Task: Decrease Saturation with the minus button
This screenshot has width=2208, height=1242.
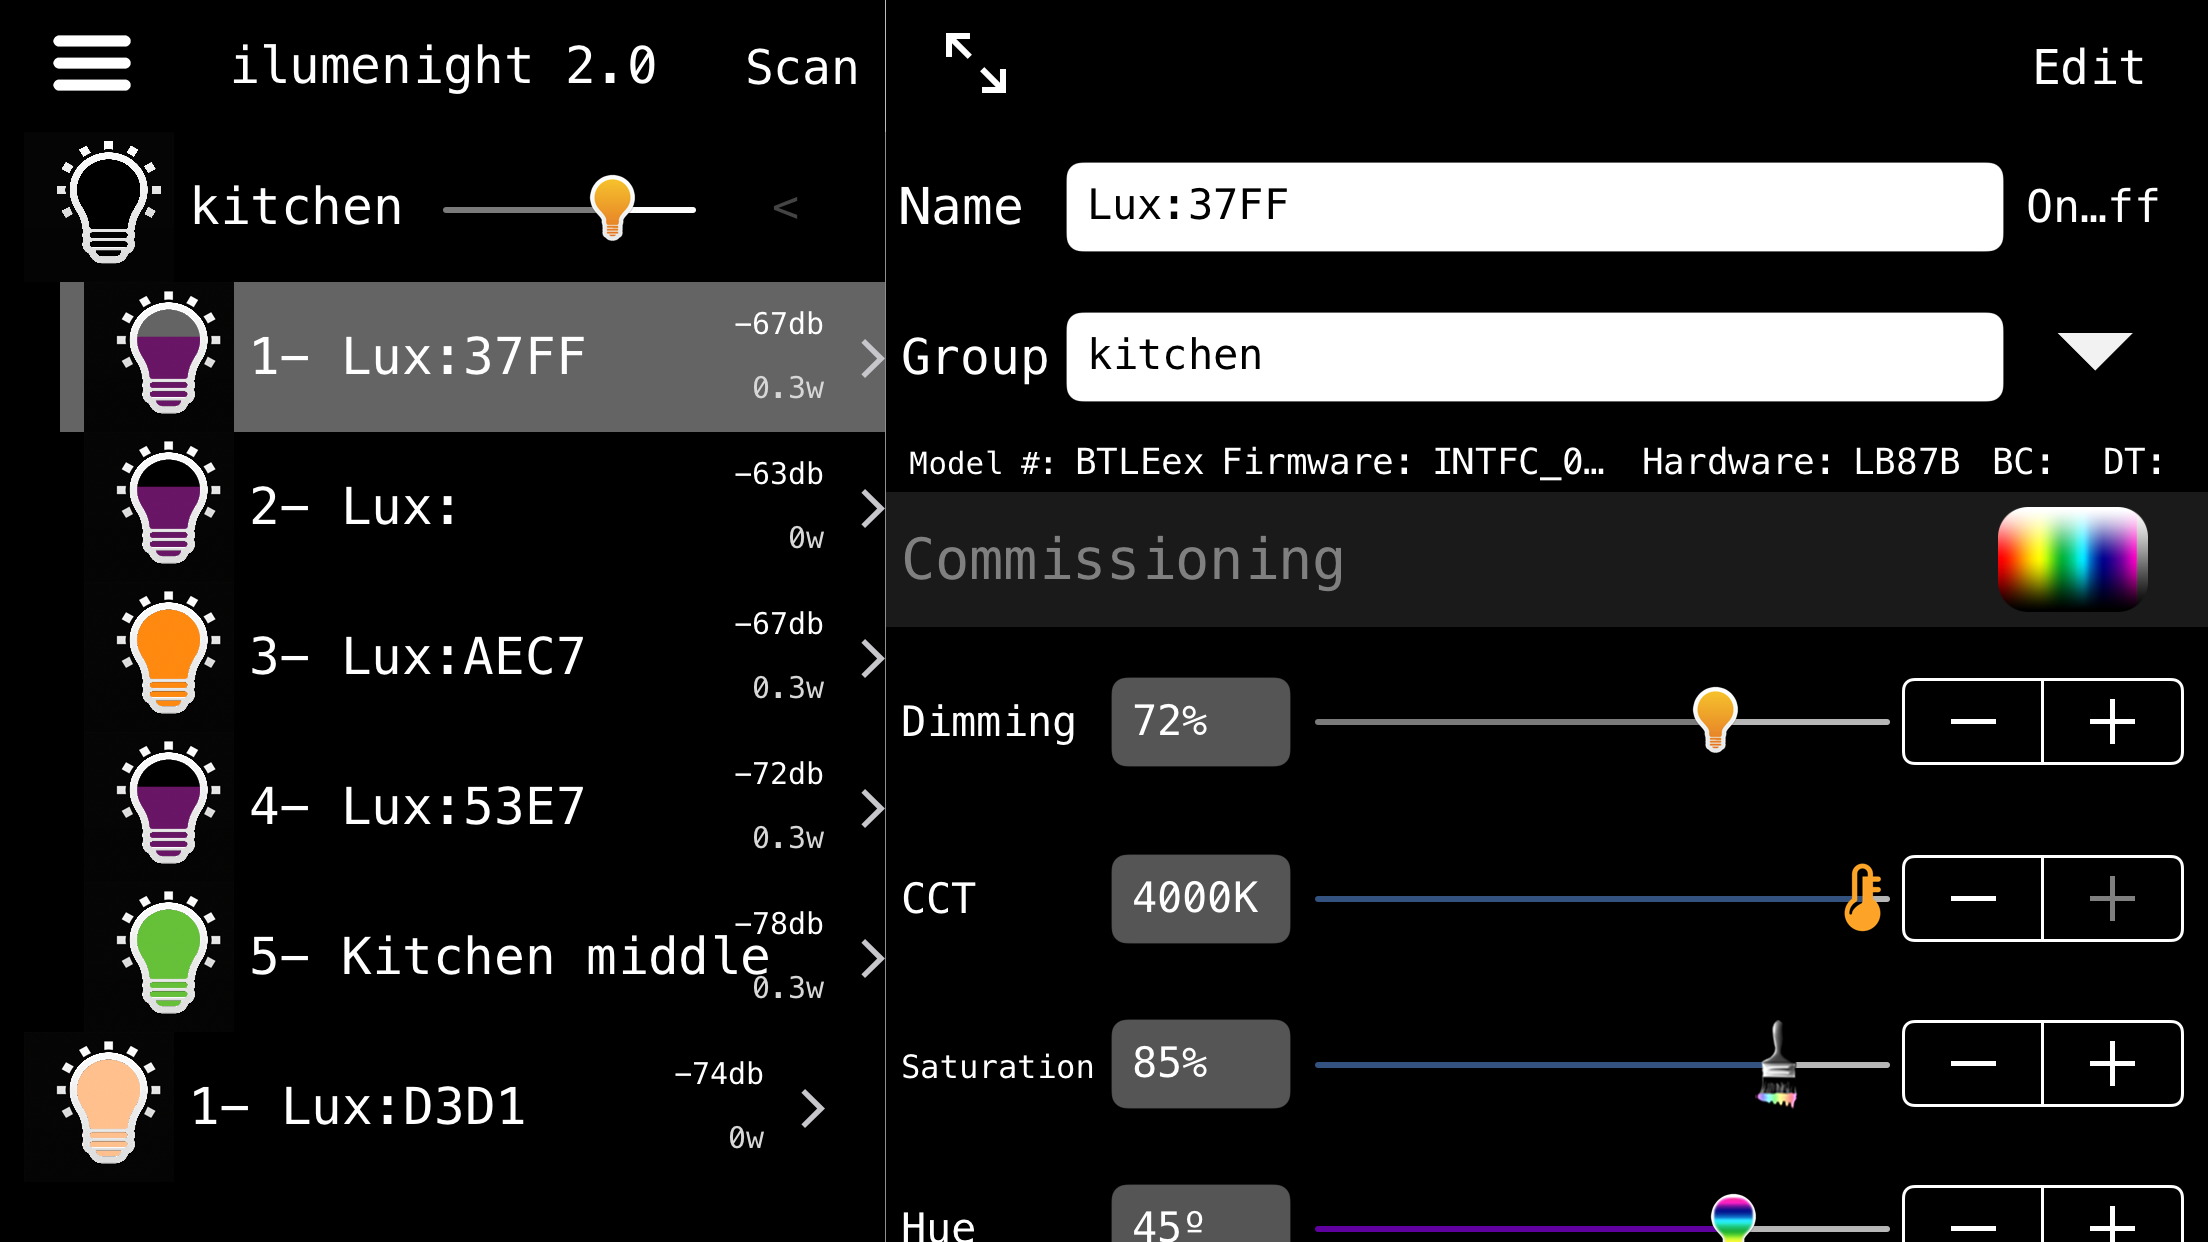Action: [x=1973, y=1063]
